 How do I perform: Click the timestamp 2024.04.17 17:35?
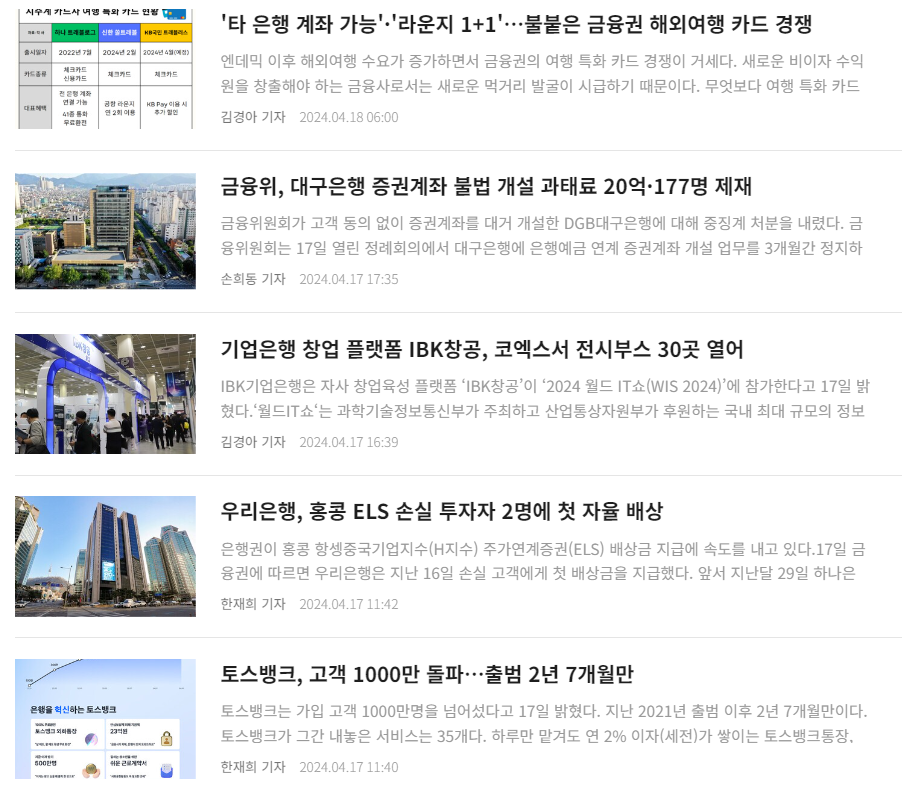point(349,279)
